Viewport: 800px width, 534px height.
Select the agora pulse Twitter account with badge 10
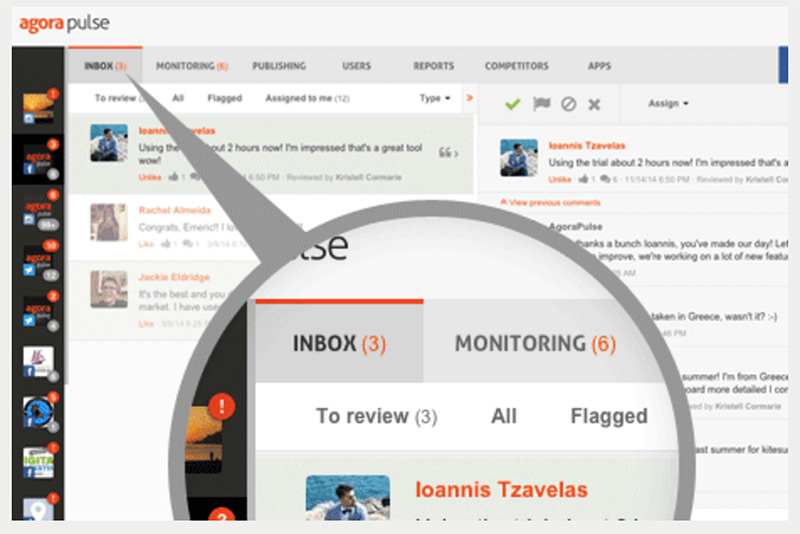(x=39, y=261)
